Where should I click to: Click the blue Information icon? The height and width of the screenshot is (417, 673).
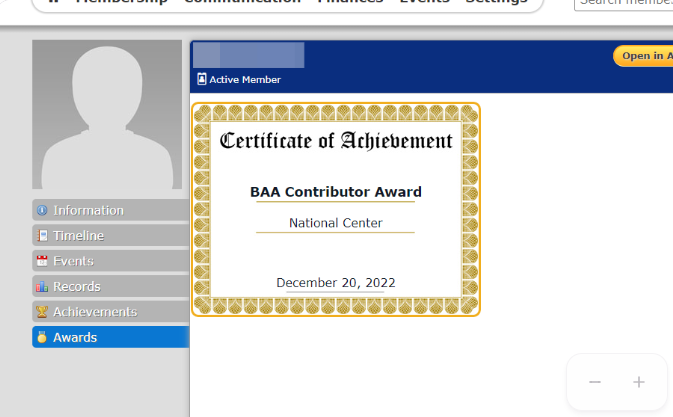pos(42,210)
